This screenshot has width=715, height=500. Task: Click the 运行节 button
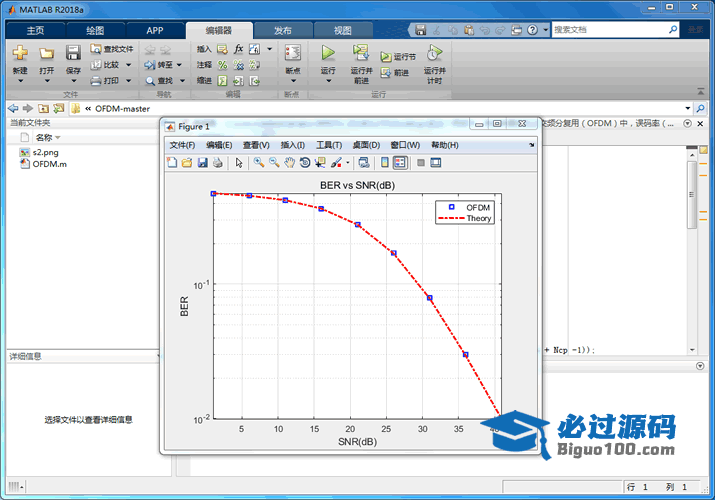(399, 57)
